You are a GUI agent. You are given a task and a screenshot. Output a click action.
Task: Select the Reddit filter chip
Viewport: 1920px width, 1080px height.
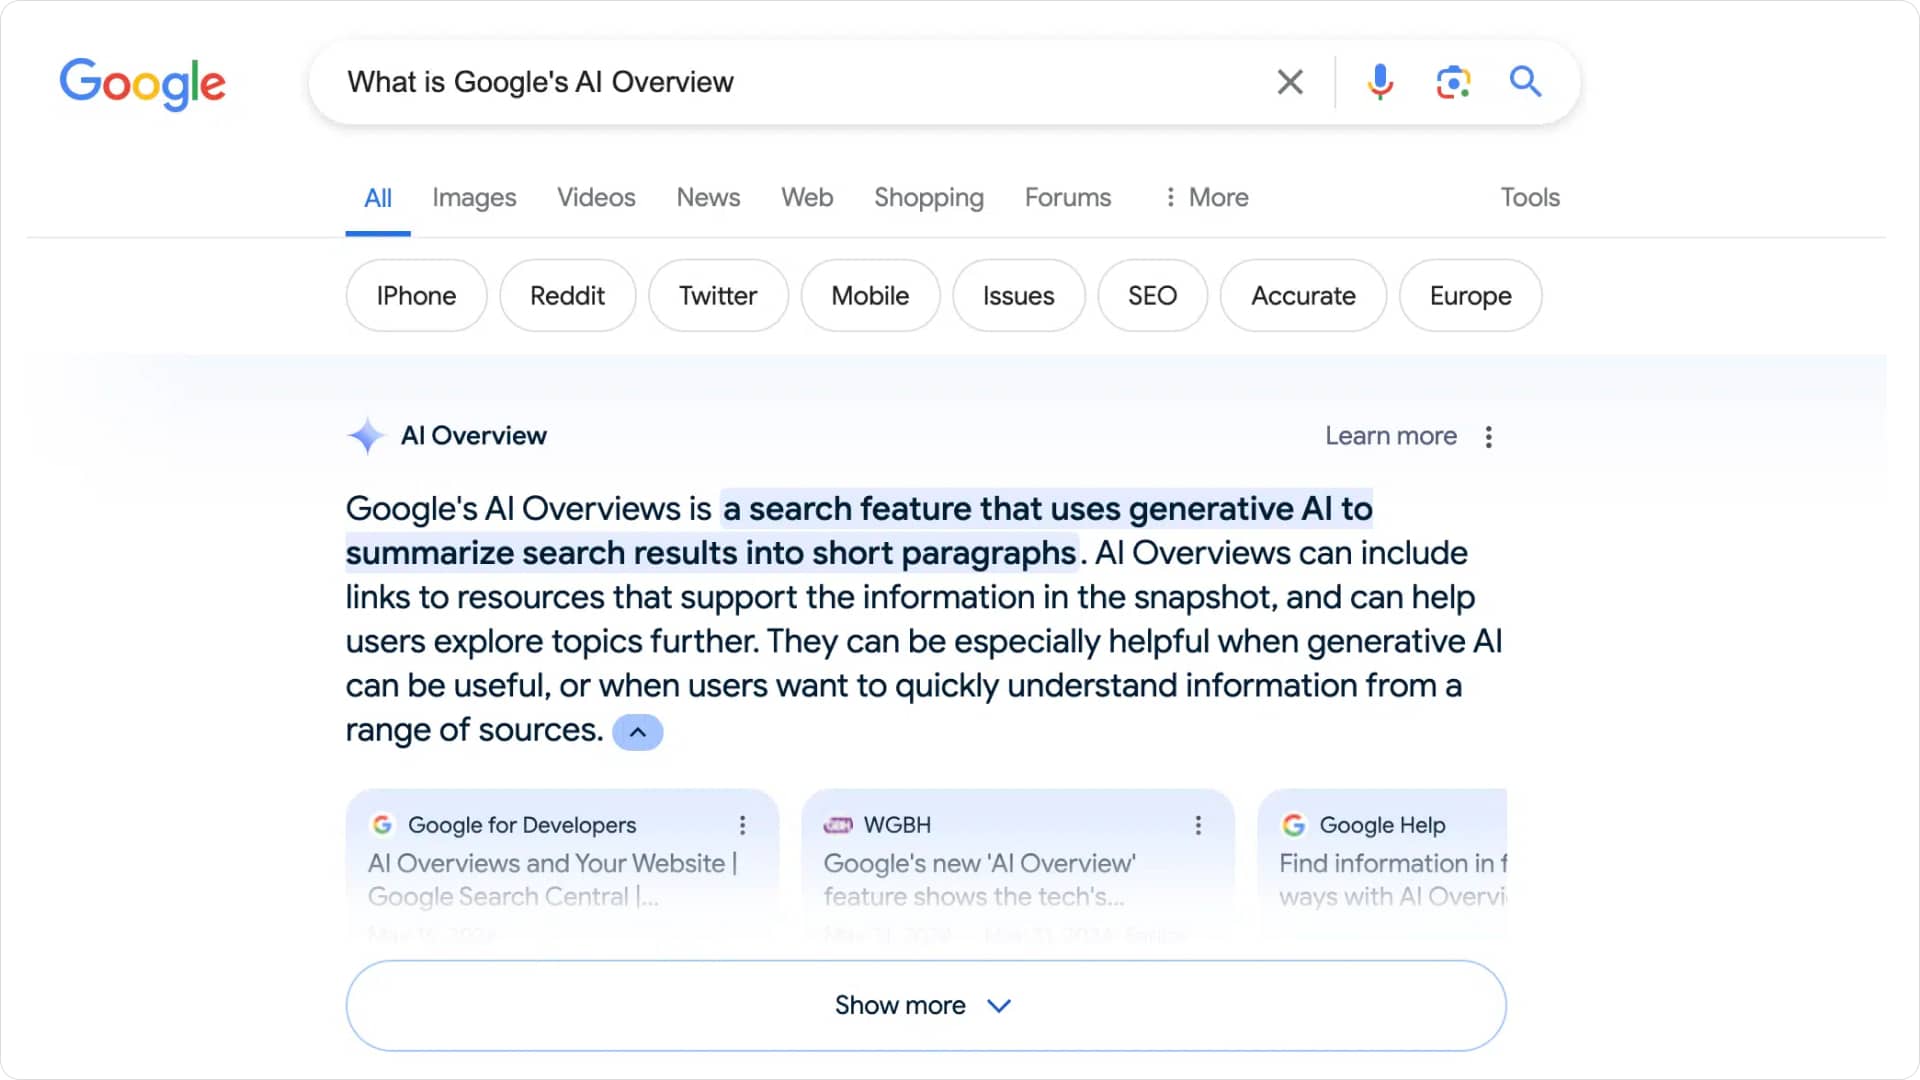pyautogui.click(x=567, y=295)
